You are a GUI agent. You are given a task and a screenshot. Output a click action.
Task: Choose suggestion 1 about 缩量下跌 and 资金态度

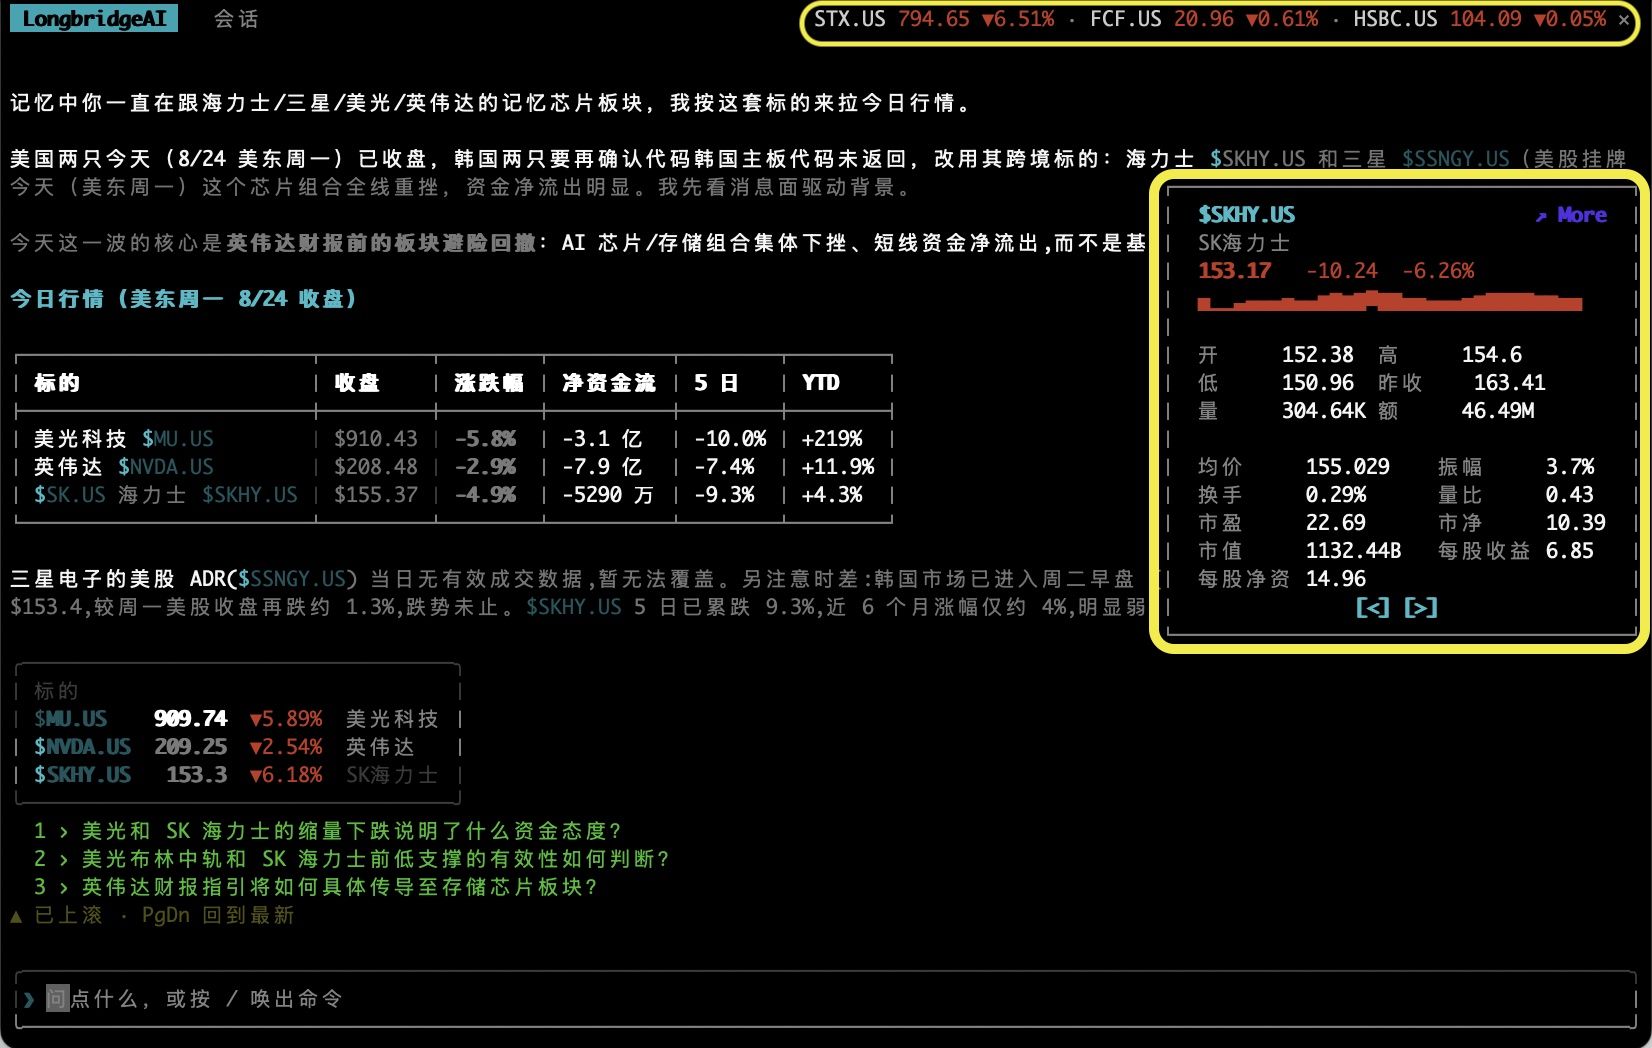[328, 831]
